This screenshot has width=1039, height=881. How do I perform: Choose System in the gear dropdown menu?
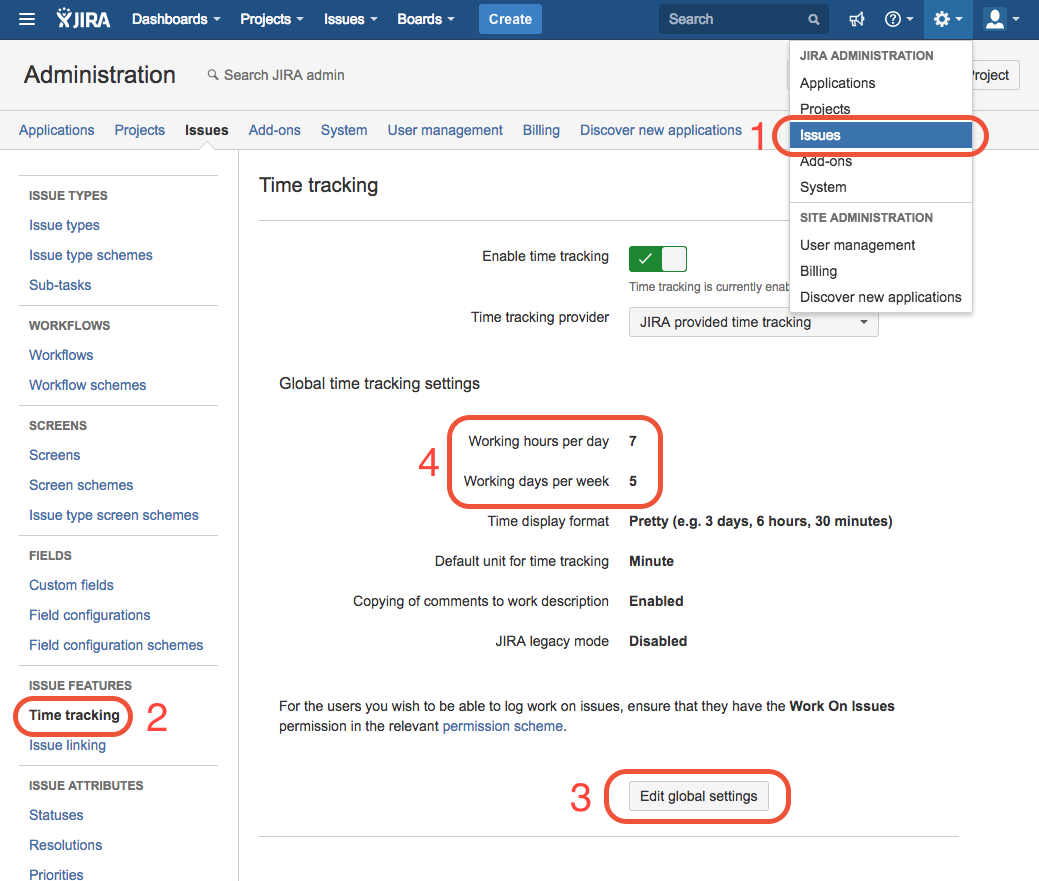point(881,187)
